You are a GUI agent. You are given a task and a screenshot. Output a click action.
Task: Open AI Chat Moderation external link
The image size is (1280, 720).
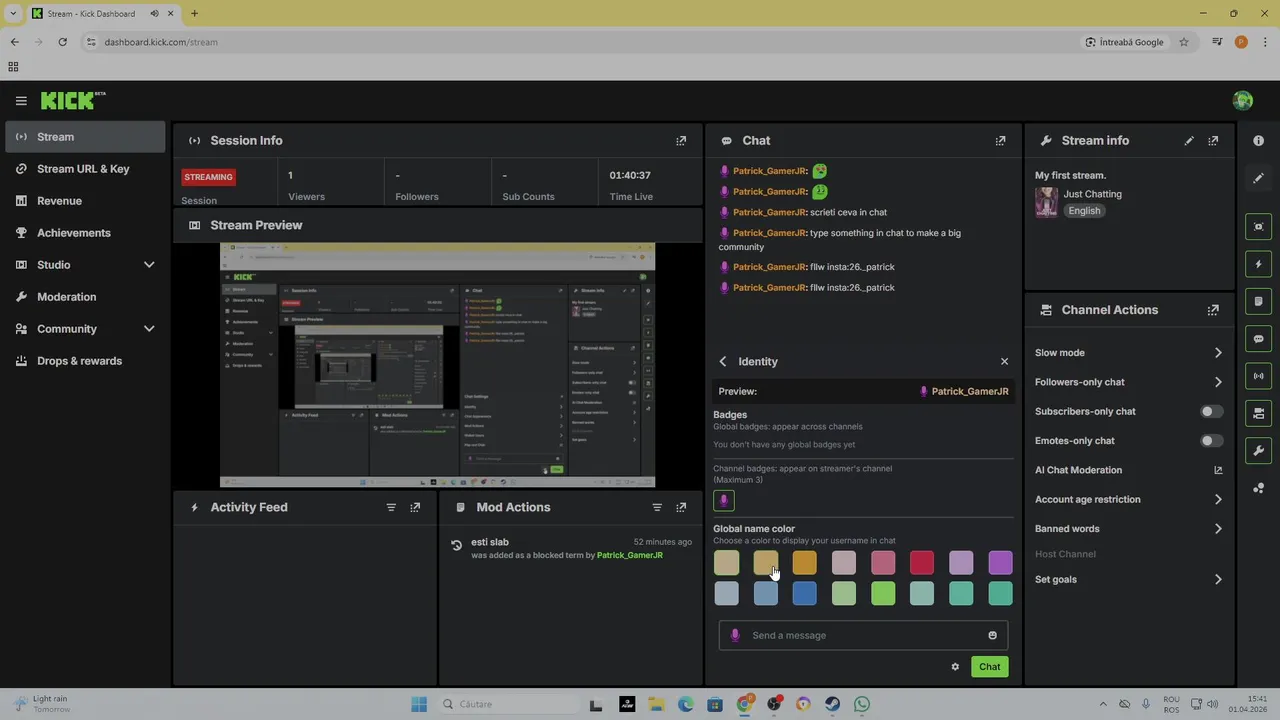tap(1218, 470)
